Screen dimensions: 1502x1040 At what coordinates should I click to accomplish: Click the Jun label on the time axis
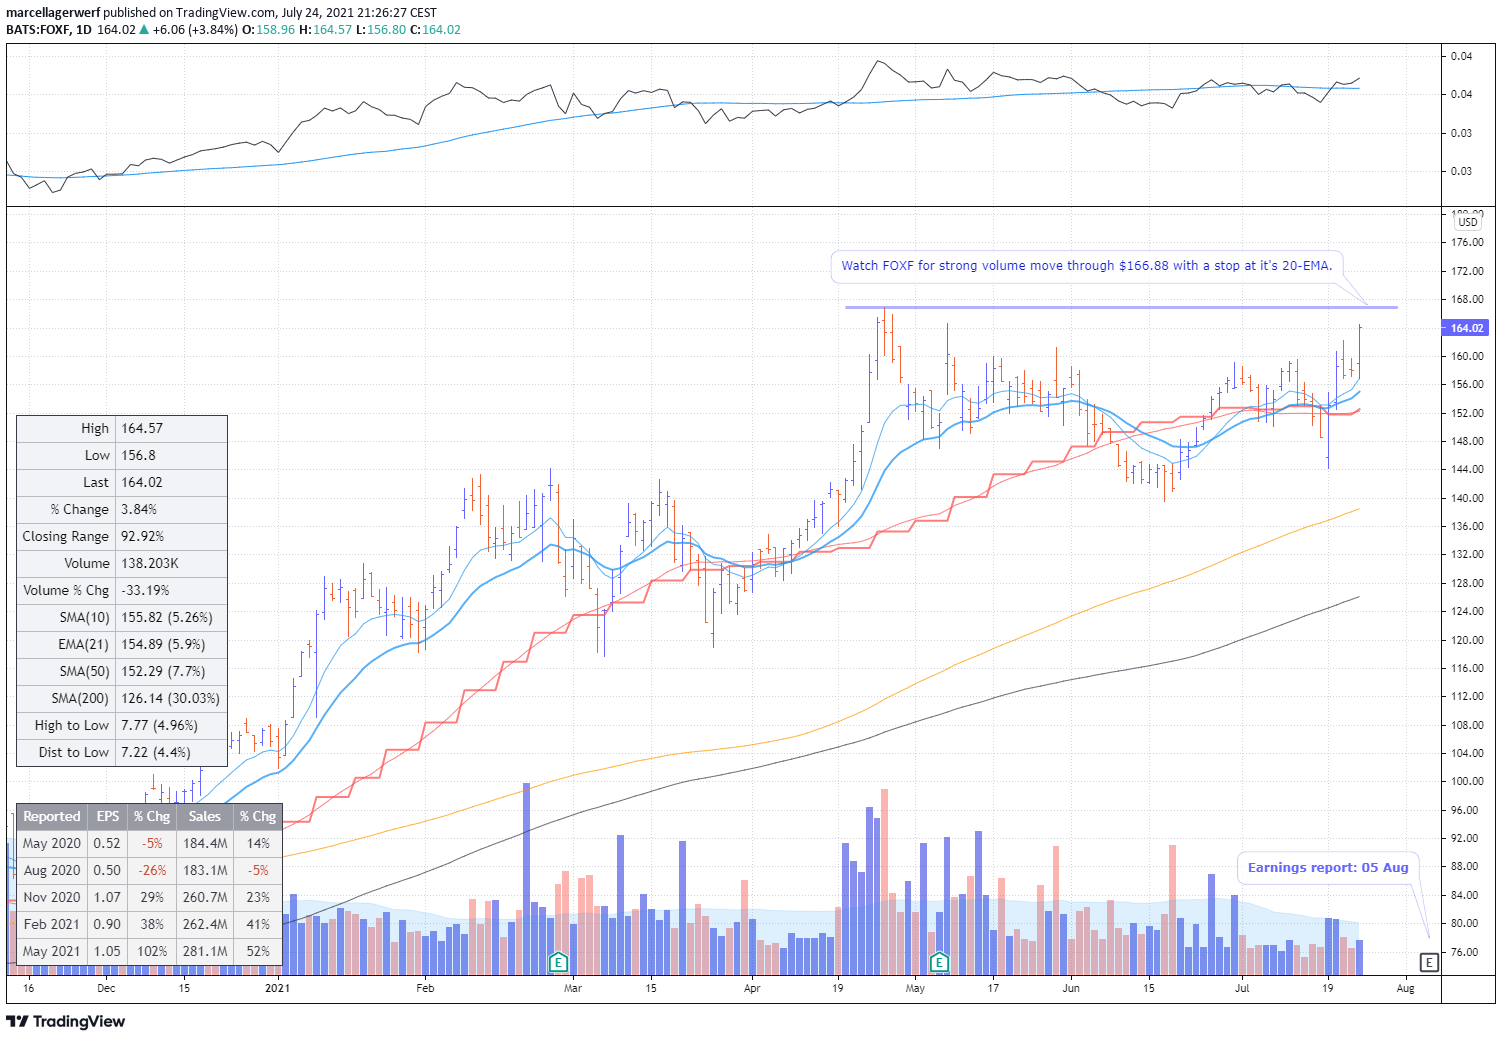point(1071,988)
